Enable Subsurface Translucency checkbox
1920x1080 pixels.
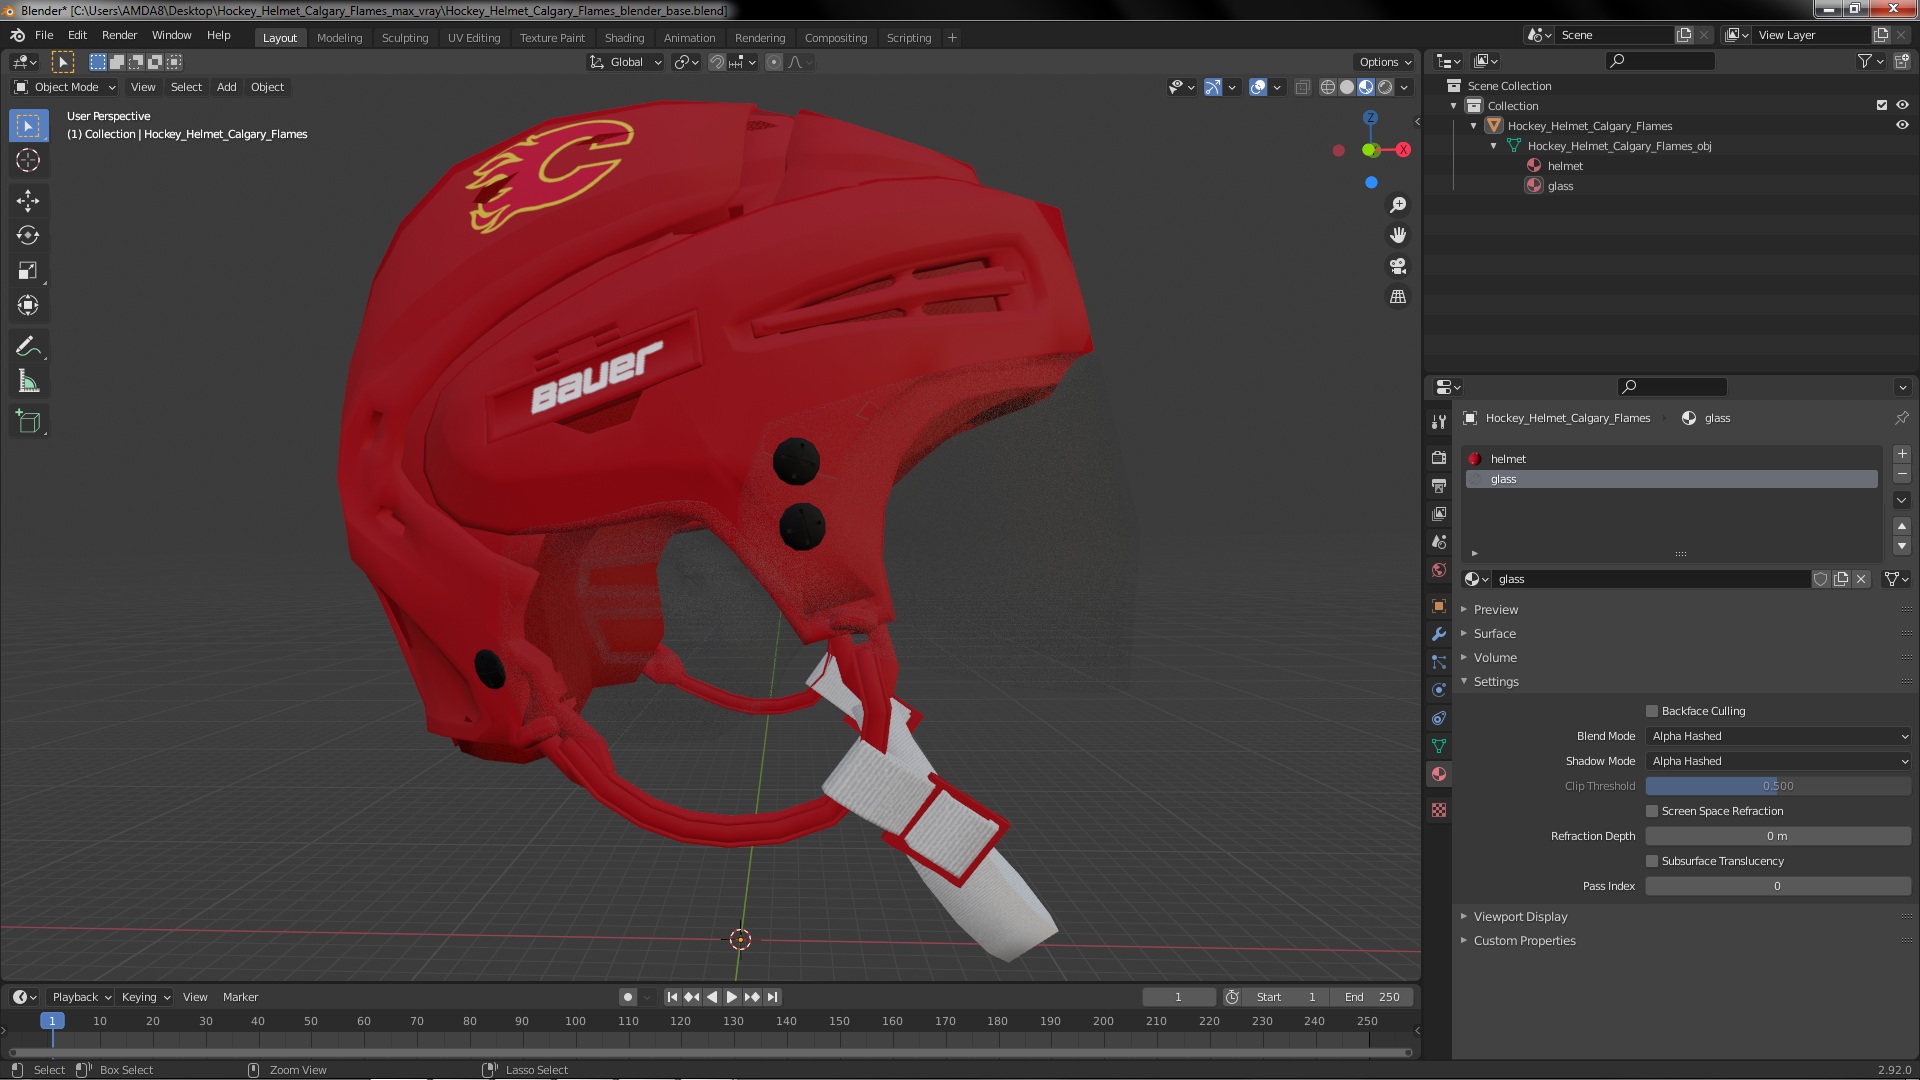pos(1652,861)
